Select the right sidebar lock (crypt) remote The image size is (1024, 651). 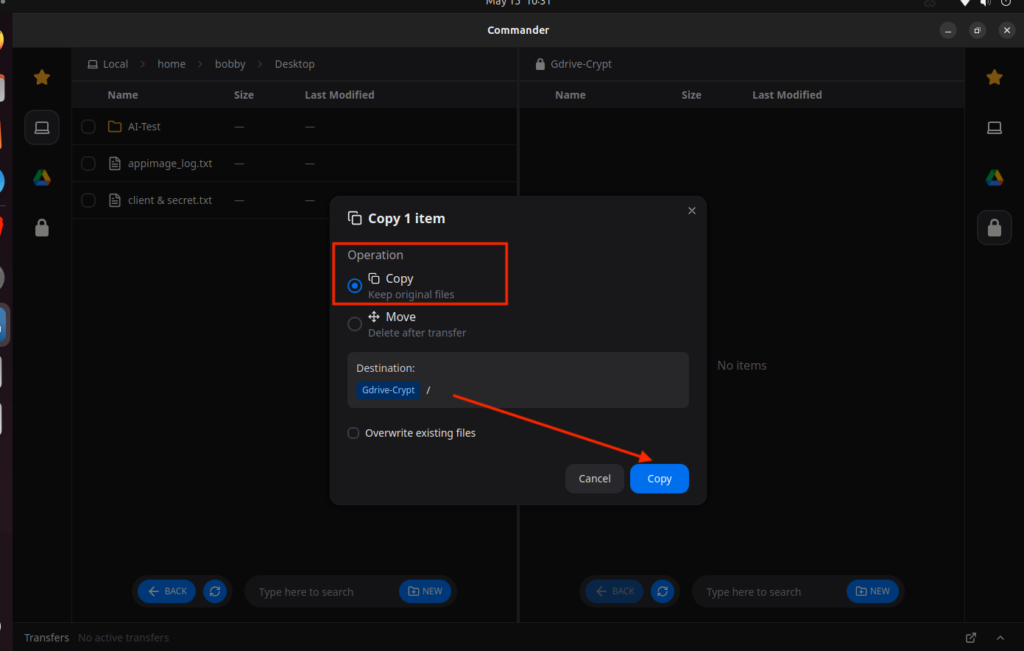[994, 228]
